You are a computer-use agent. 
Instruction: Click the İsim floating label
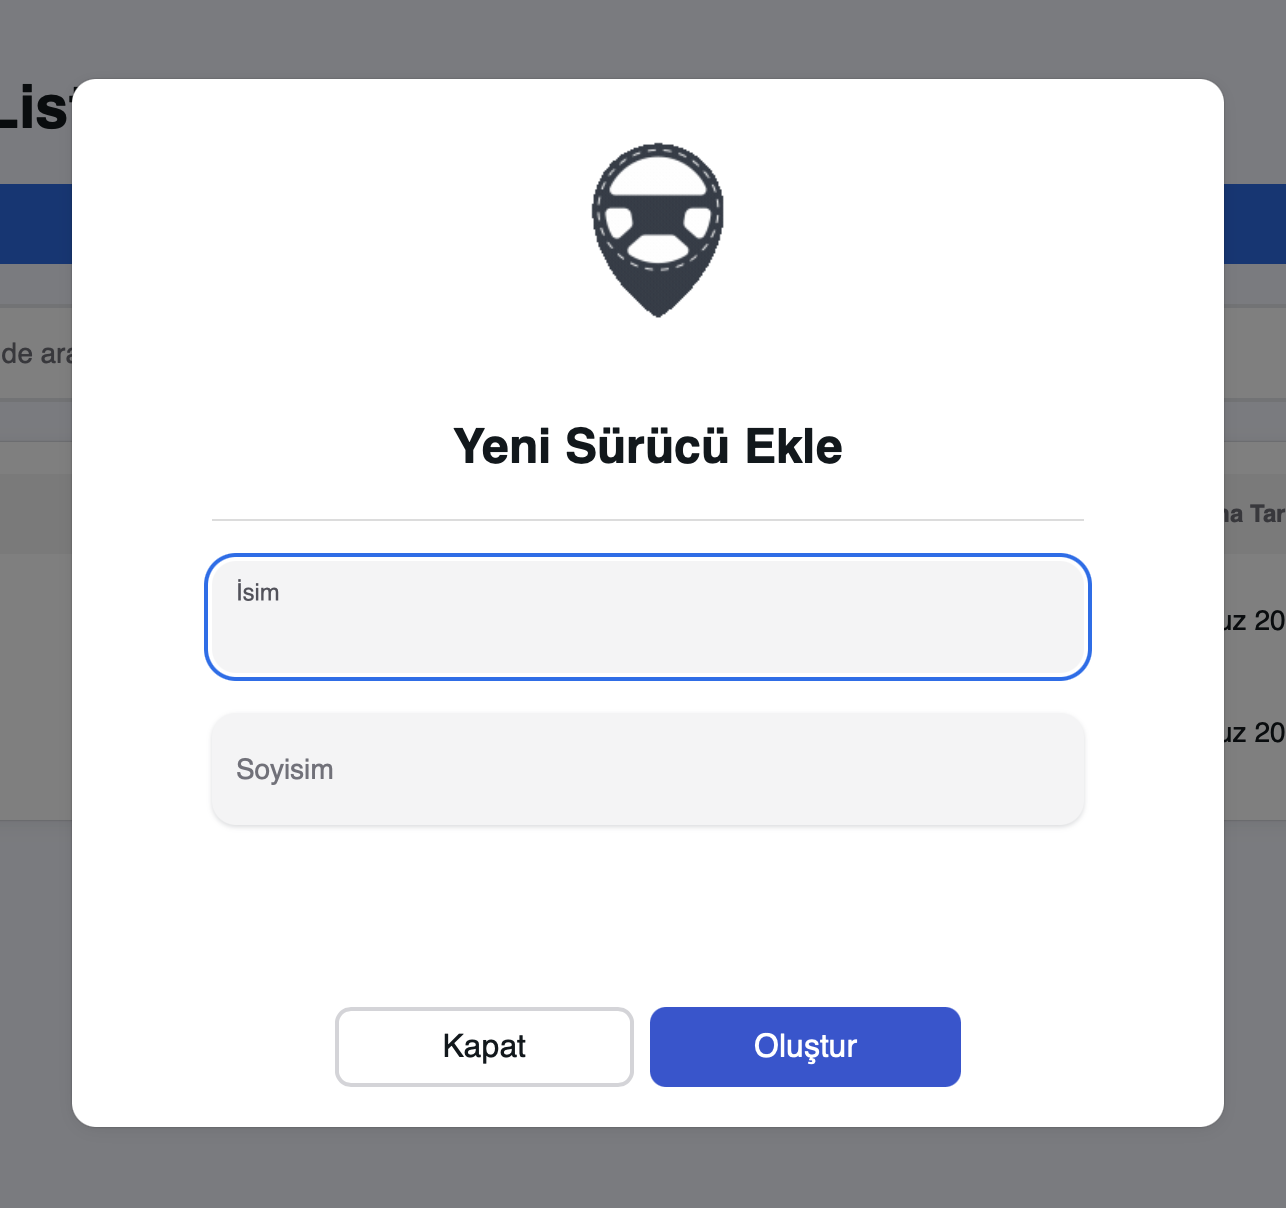[257, 592]
